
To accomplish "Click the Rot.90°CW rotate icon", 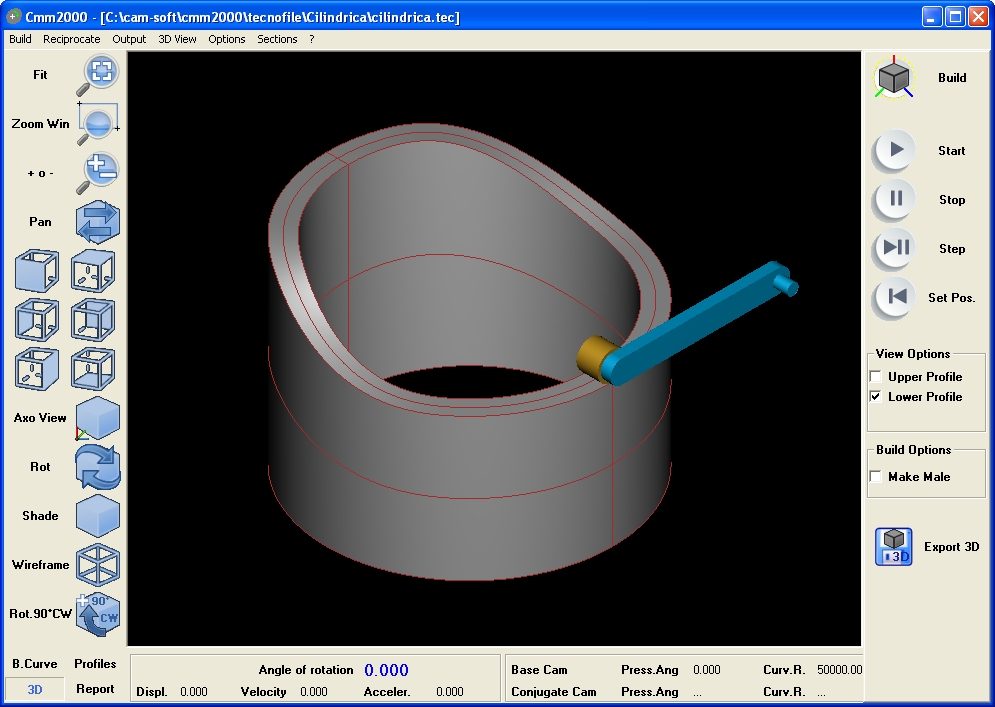I will click(x=98, y=614).
